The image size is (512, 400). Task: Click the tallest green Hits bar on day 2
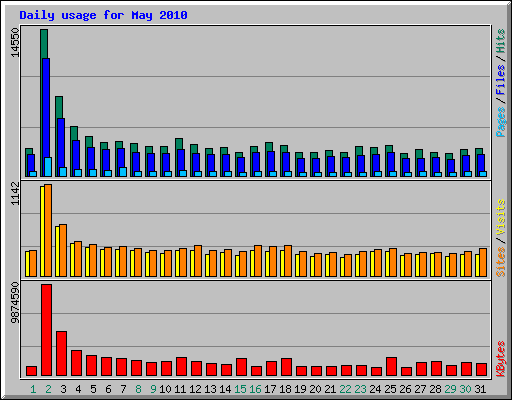coord(44,44)
